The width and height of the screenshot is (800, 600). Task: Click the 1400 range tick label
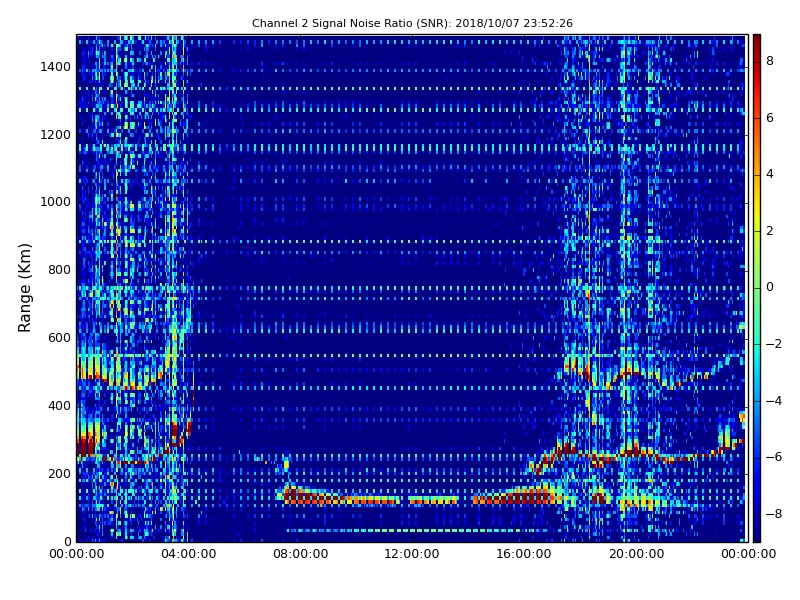click(x=56, y=67)
